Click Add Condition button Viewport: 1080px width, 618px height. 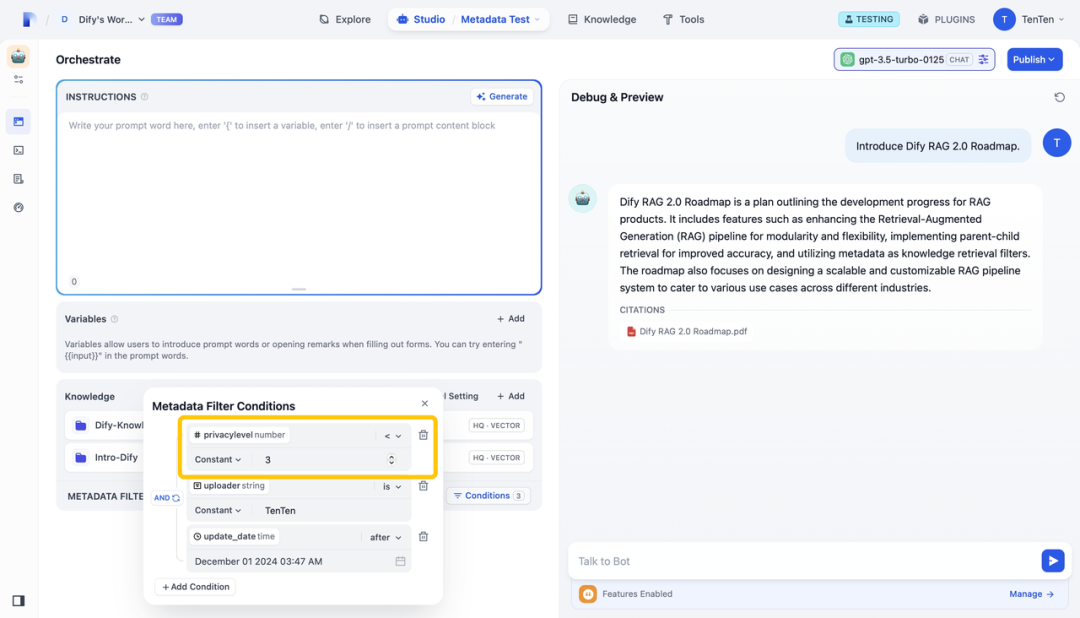(x=196, y=587)
